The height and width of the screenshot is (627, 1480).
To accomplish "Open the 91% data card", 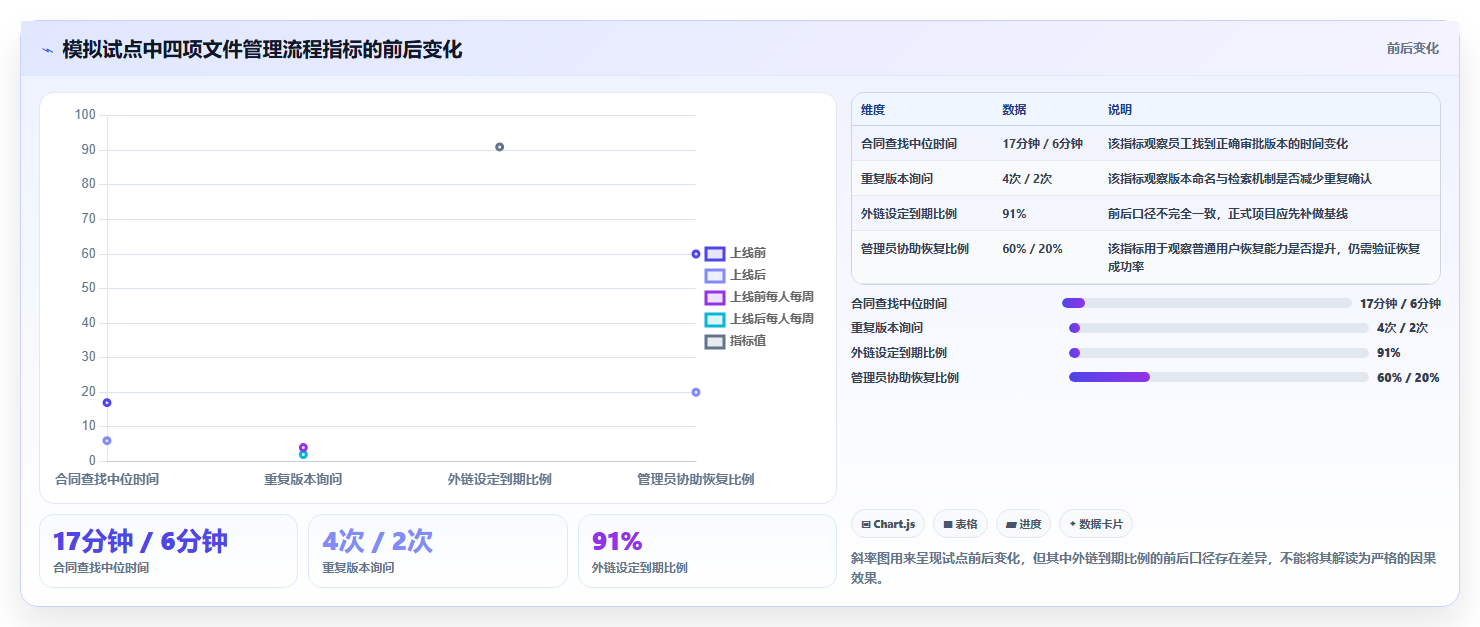I will (x=707, y=551).
